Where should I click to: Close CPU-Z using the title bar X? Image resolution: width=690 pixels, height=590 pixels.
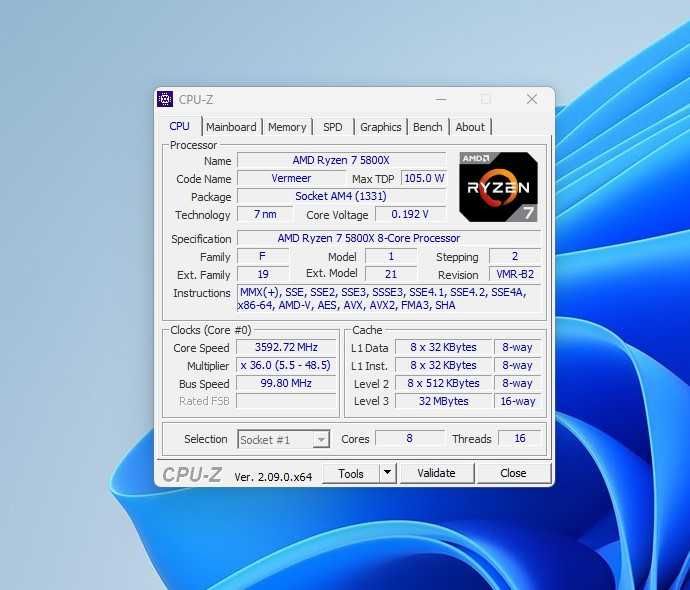tap(532, 99)
